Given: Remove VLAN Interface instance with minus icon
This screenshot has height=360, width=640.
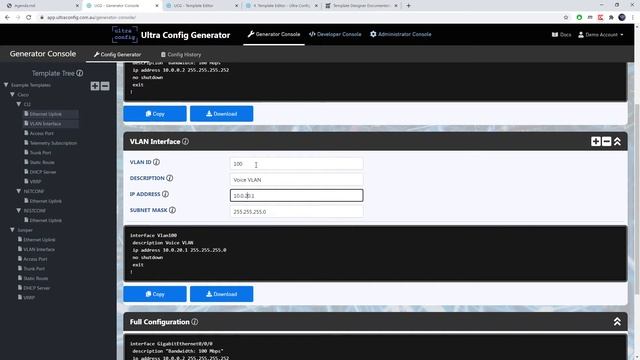Looking at the screenshot, I should coord(607,142).
